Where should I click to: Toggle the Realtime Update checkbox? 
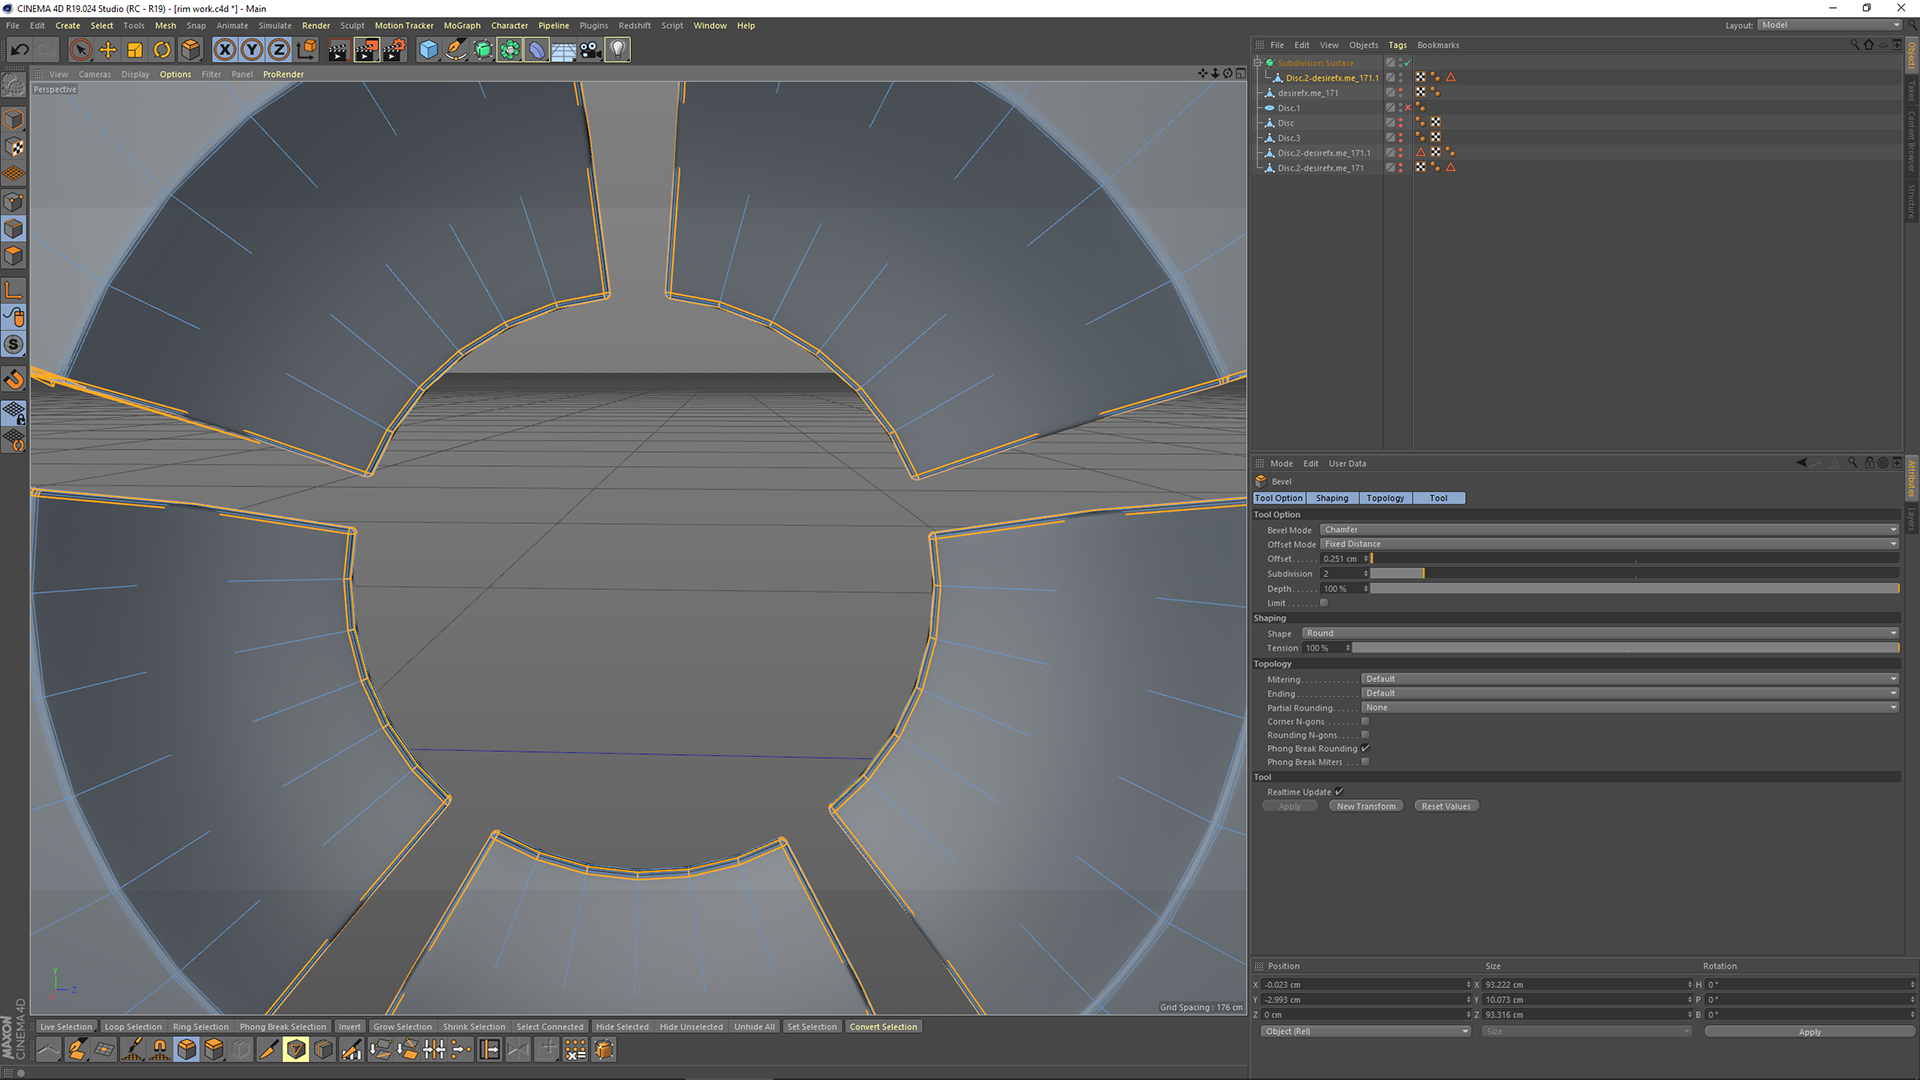point(1339,792)
